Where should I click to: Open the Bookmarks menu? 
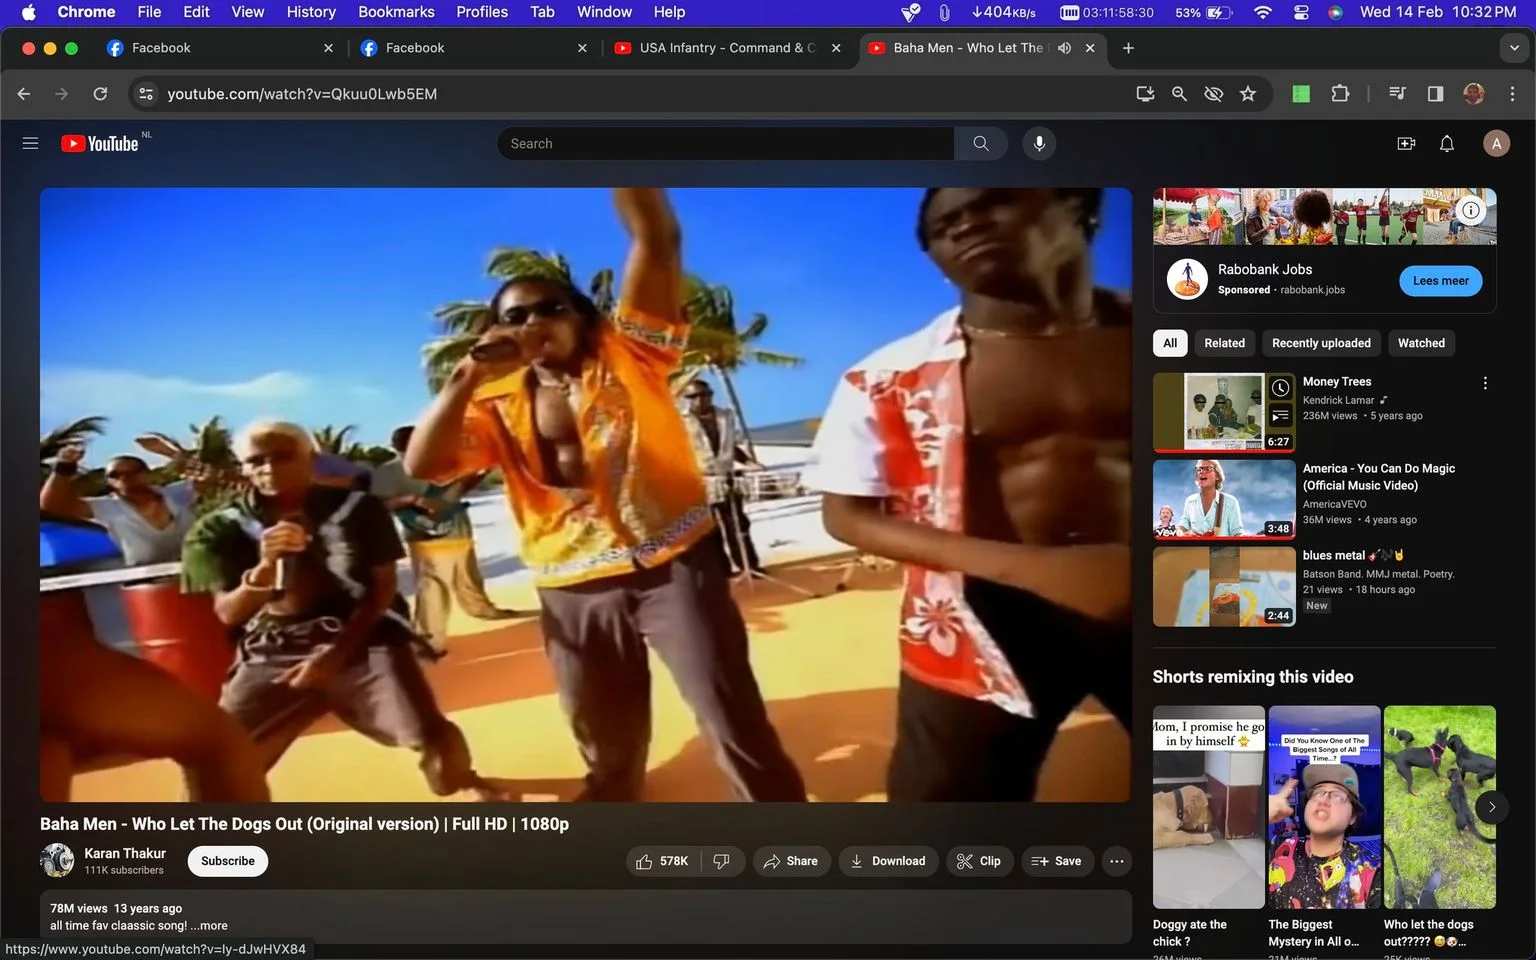[x=396, y=12]
